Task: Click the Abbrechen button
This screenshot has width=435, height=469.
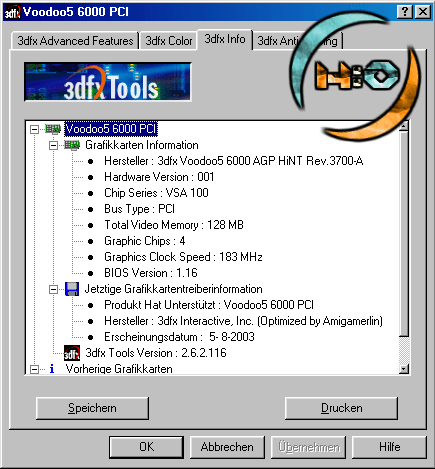Action: (227, 447)
